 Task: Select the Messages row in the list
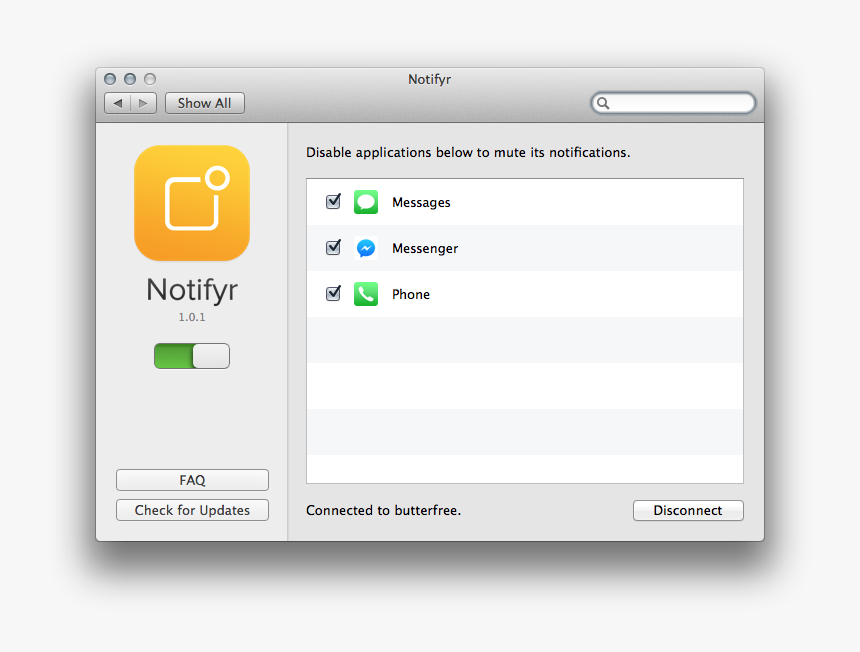coord(500,202)
